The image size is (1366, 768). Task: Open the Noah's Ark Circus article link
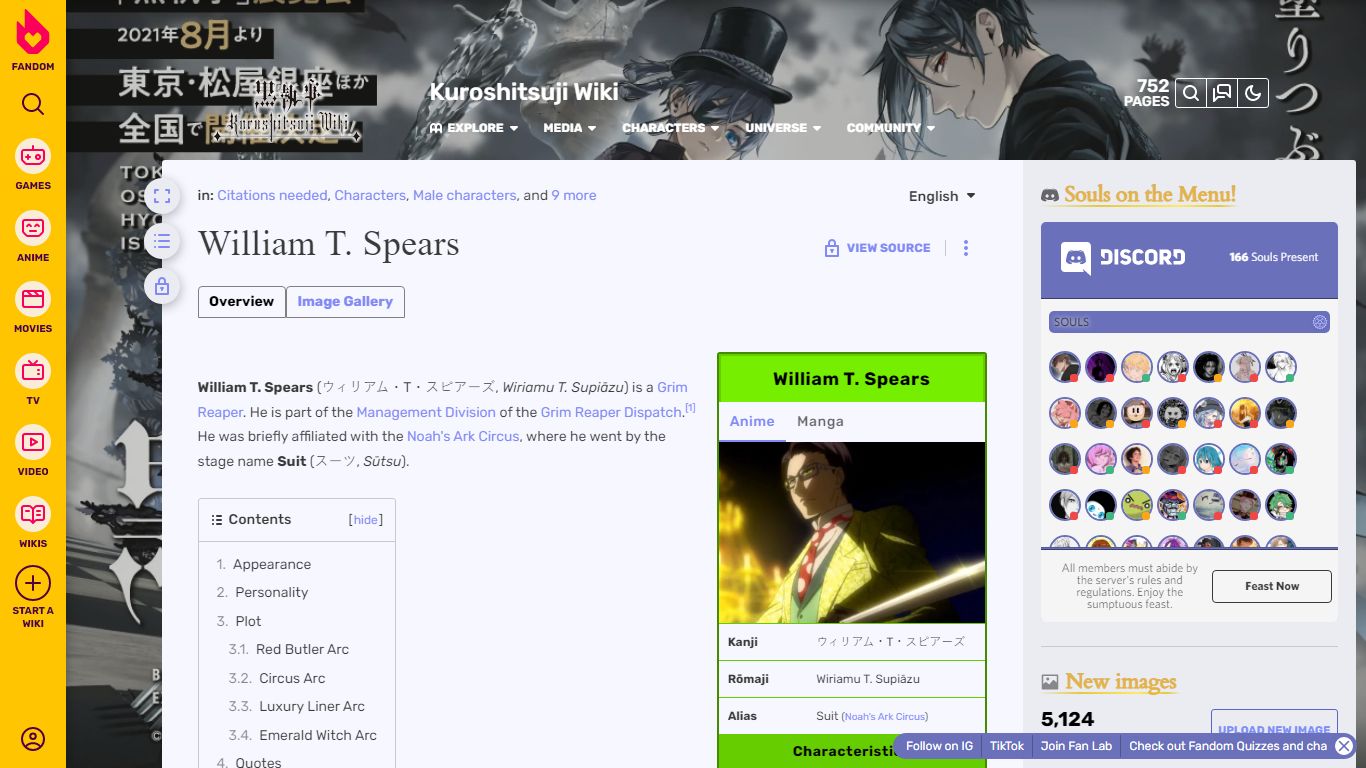[x=463, y=436]
